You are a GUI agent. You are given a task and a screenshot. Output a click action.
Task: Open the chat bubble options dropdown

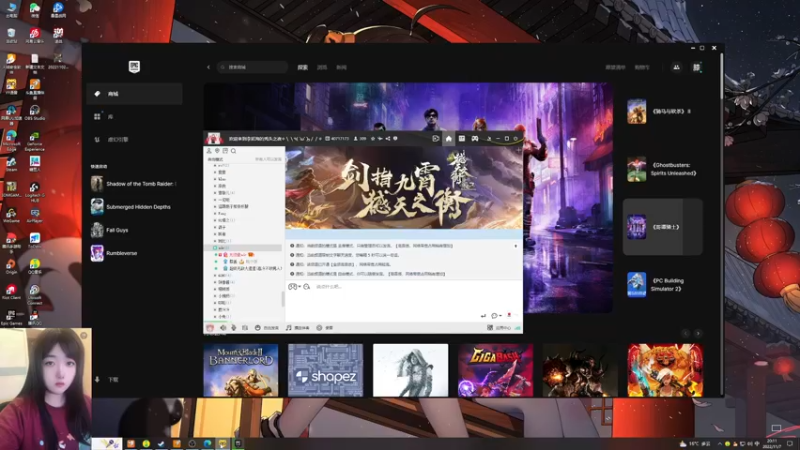point(496,316)
